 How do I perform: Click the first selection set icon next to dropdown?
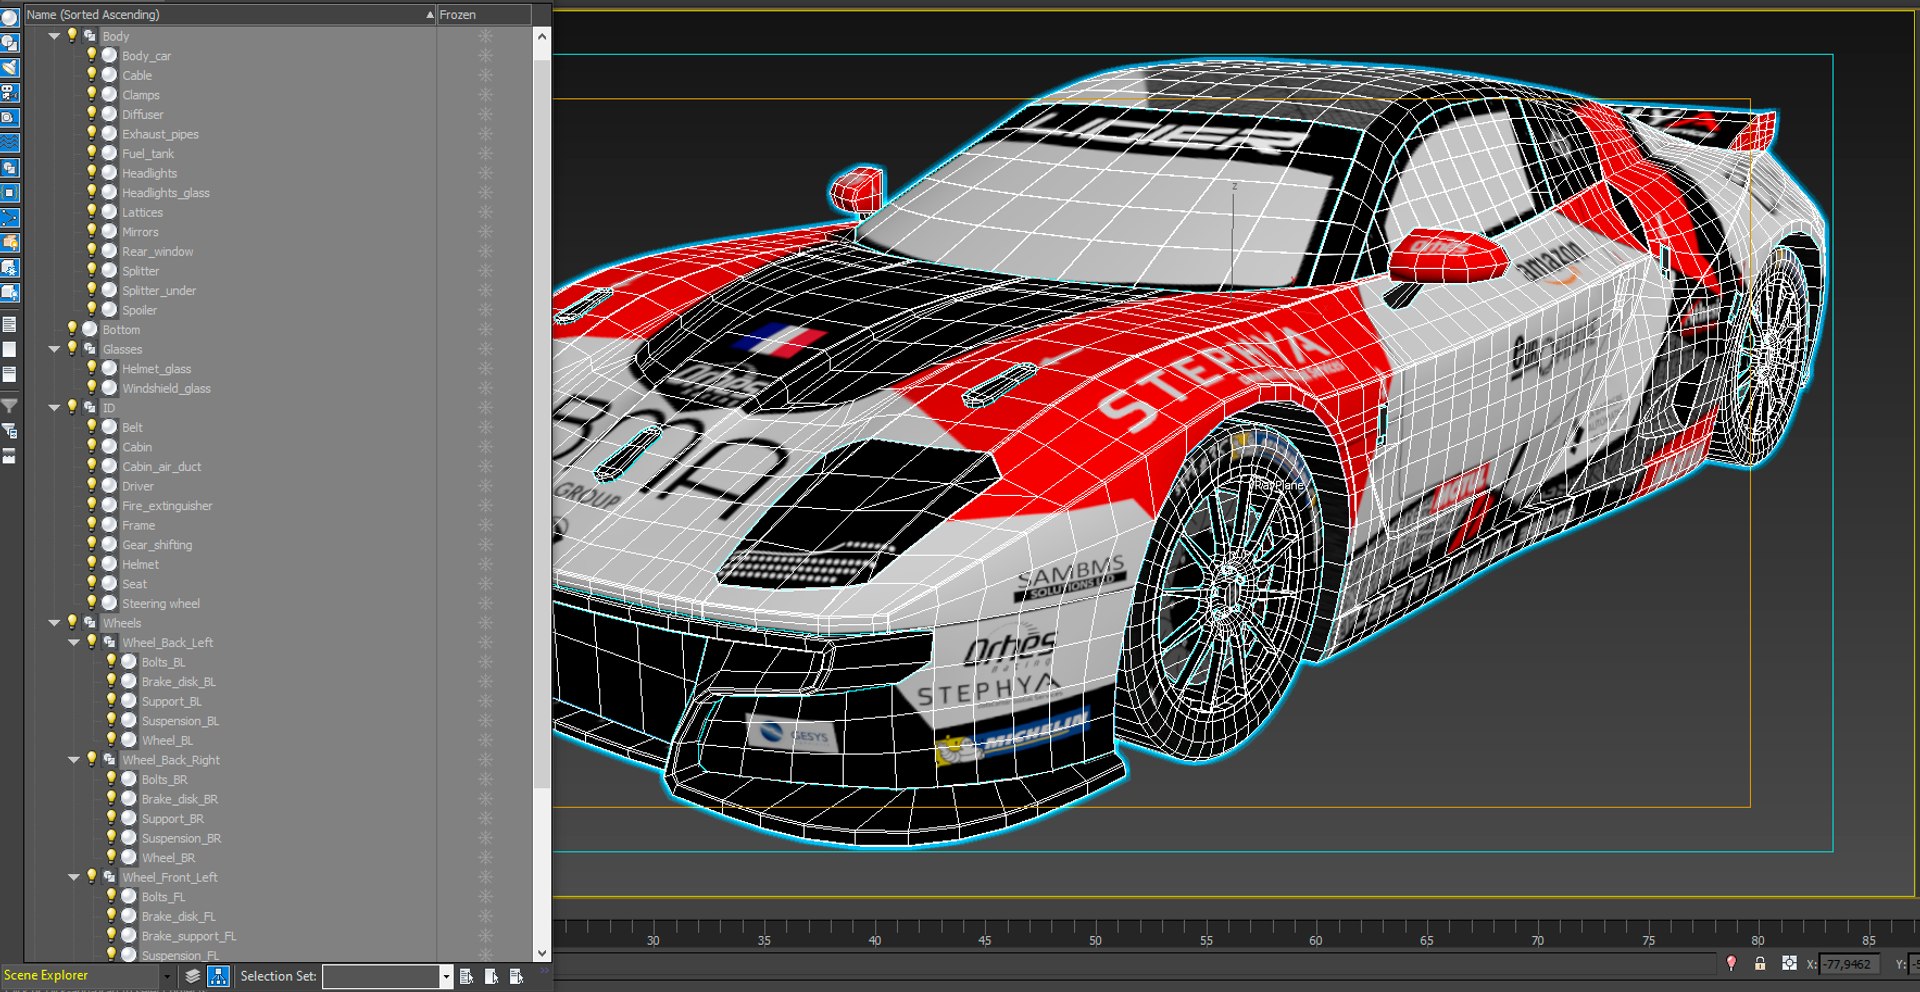[466, 976]
